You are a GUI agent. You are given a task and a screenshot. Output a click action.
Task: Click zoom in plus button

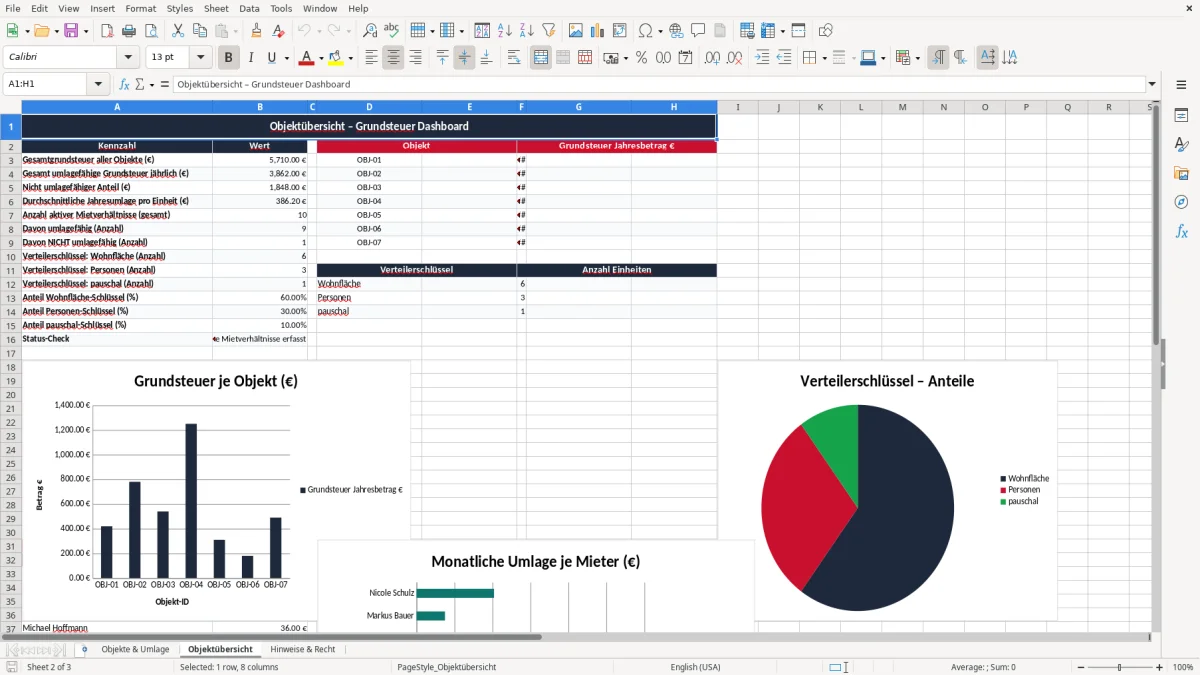(1160, 667)
